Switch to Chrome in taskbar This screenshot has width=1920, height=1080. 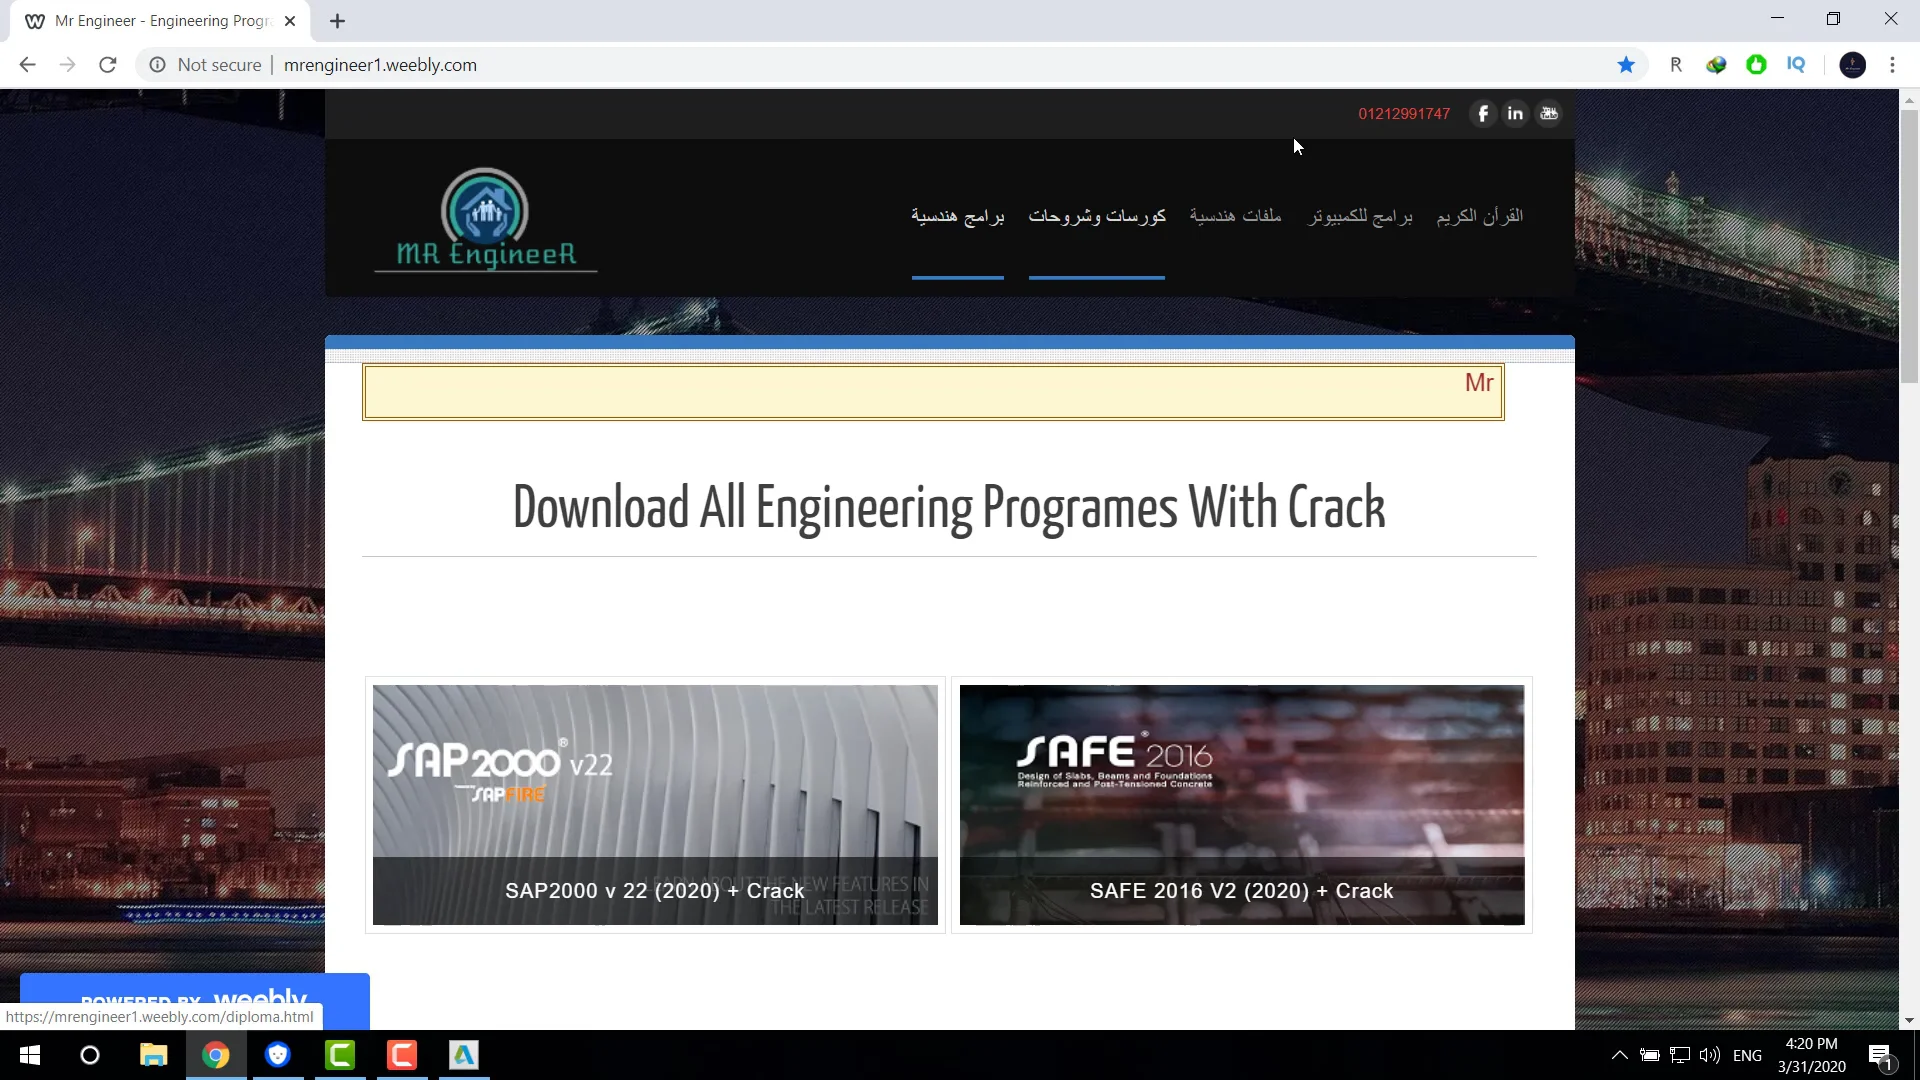tap(216, 1055)
